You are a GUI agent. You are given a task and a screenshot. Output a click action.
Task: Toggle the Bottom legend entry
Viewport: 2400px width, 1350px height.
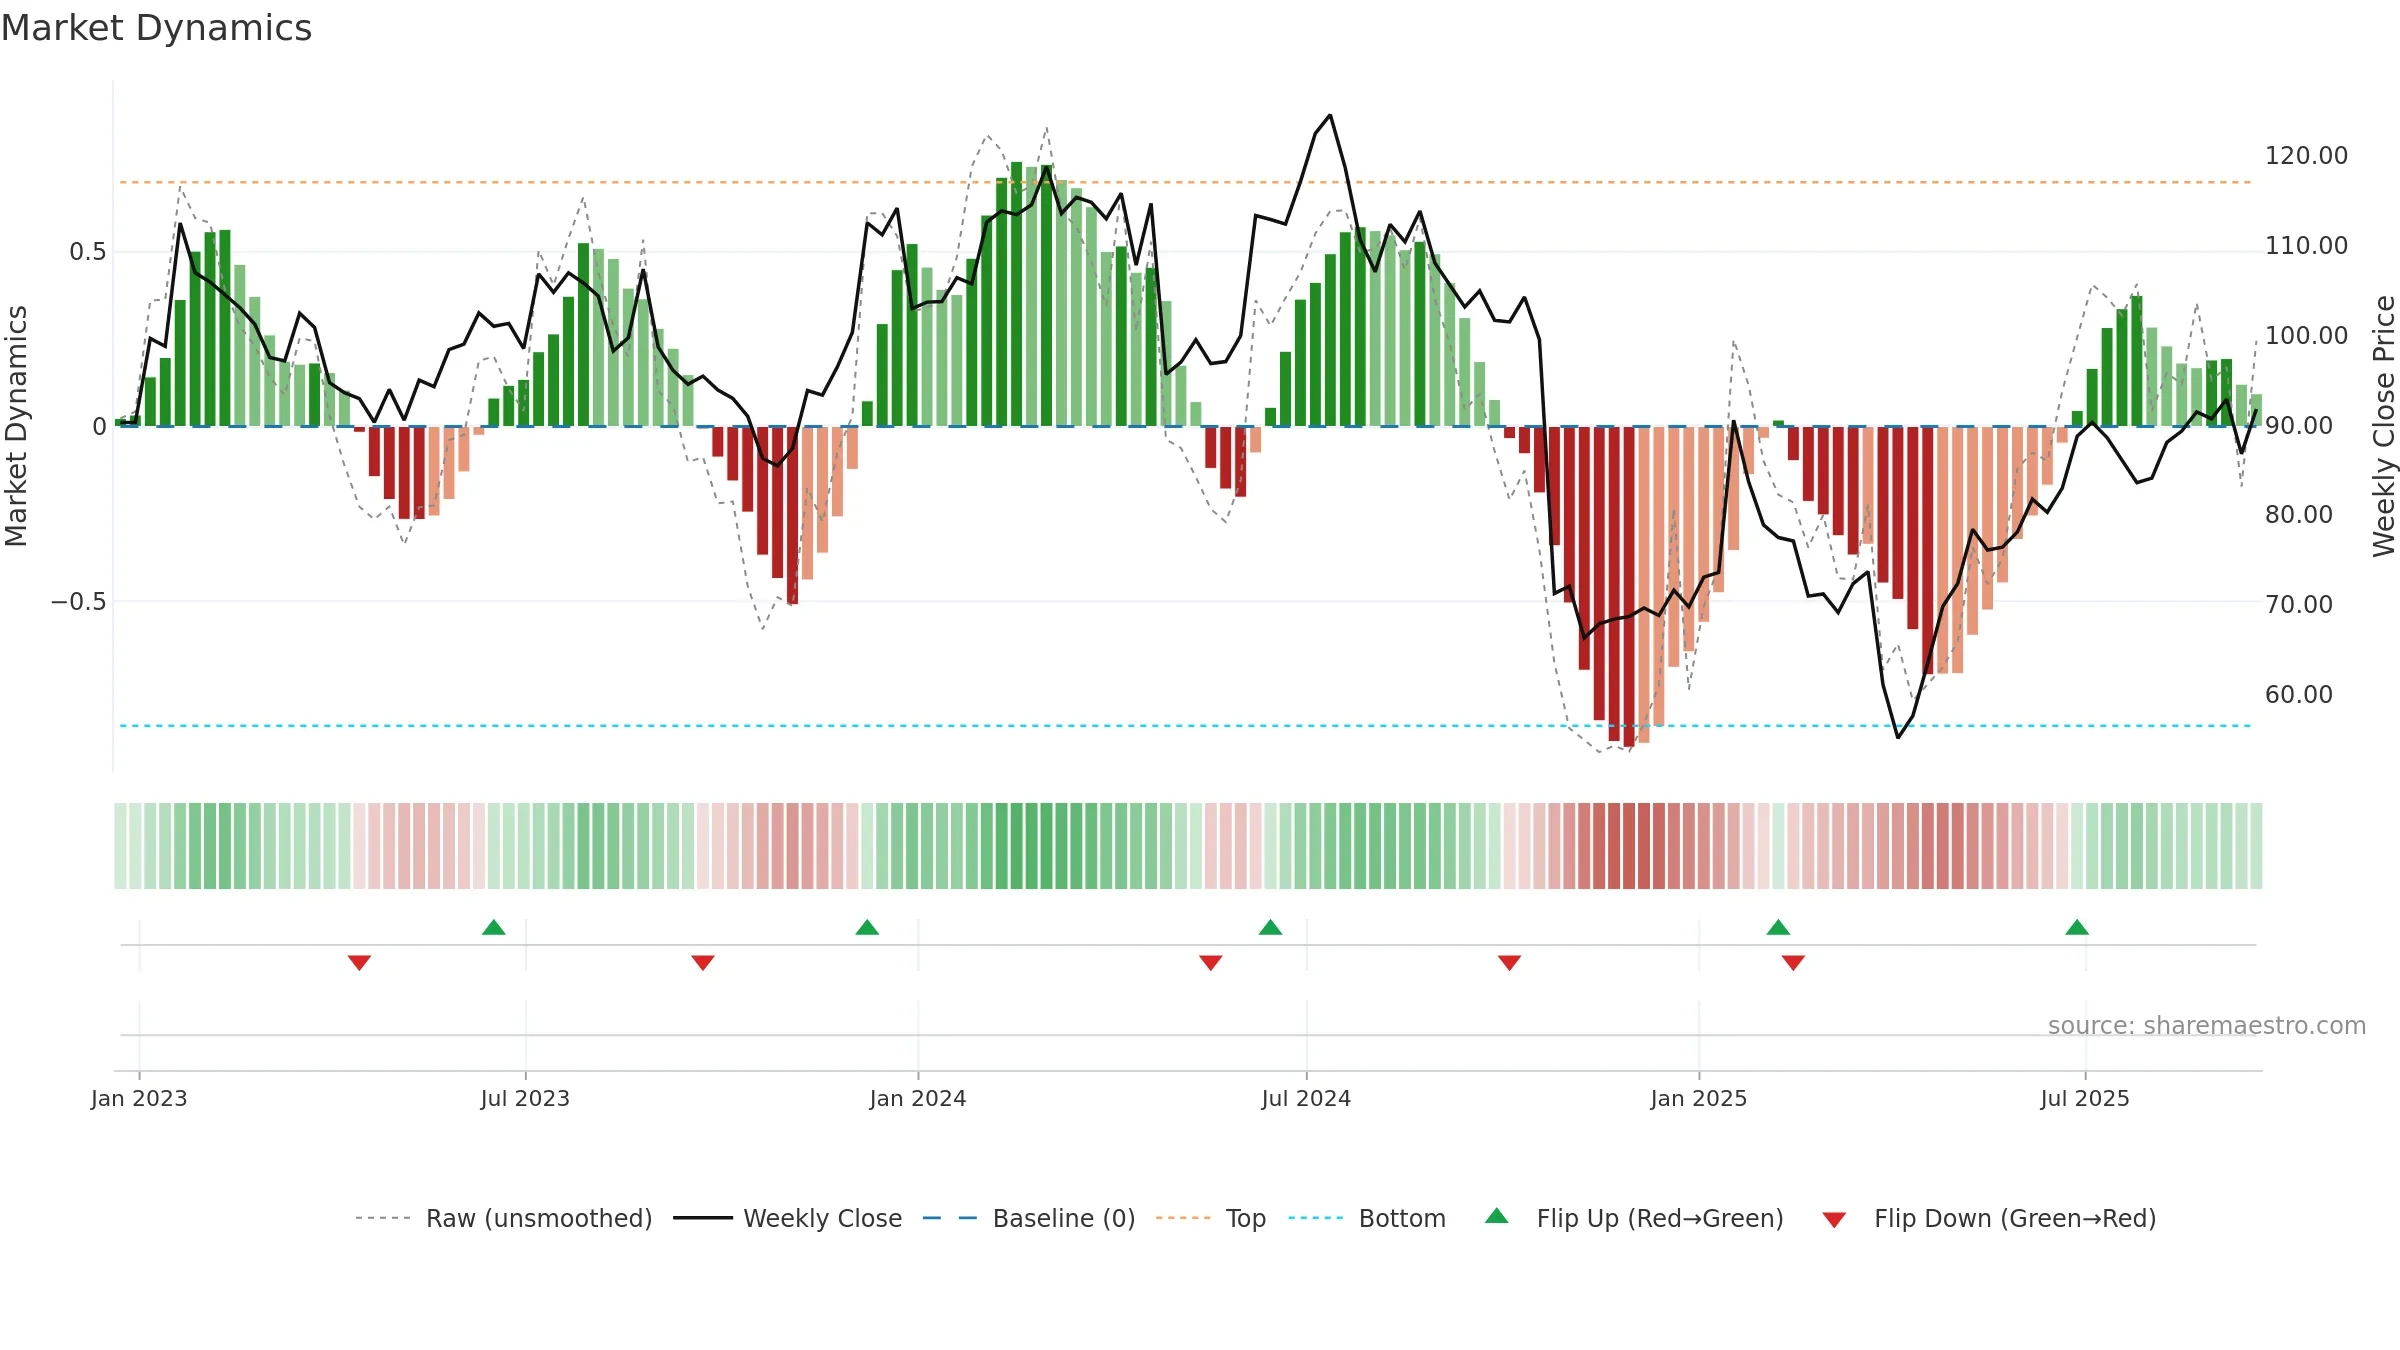(x=1367, y=1218)
